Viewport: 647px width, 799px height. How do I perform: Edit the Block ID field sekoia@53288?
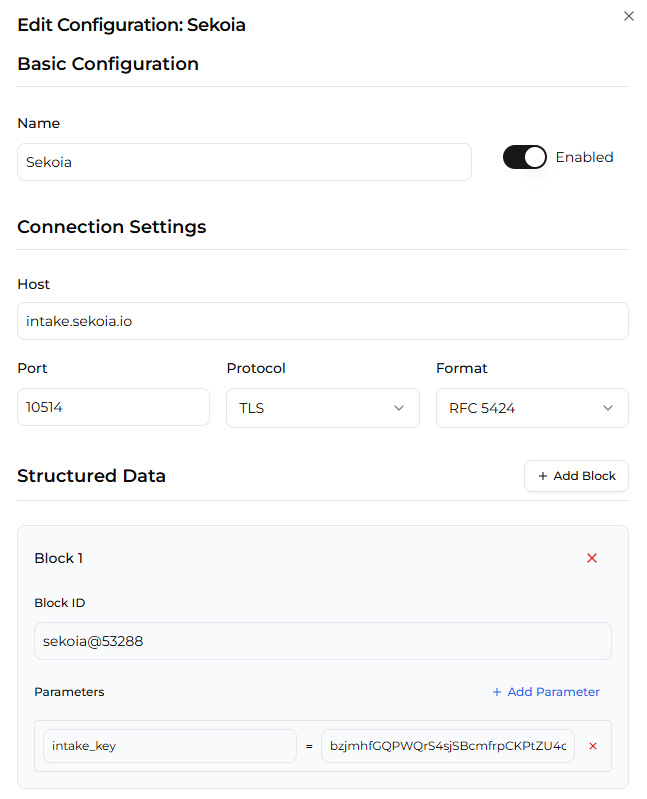coord(322,641)
